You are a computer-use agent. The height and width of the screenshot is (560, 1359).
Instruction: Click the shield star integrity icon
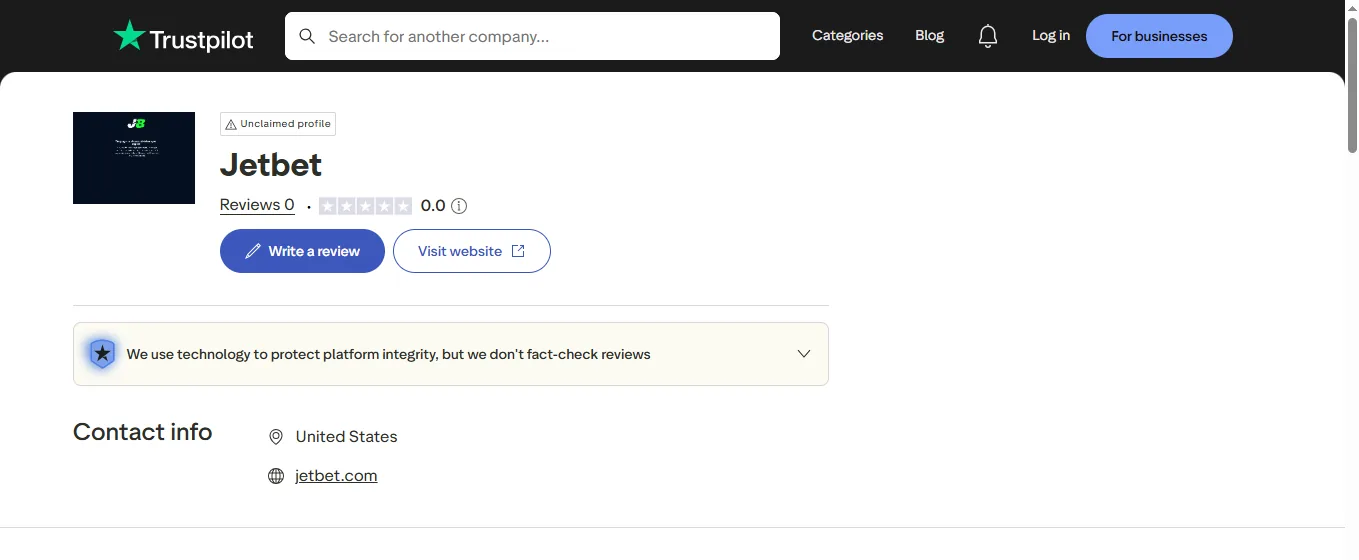coord(102,354)
